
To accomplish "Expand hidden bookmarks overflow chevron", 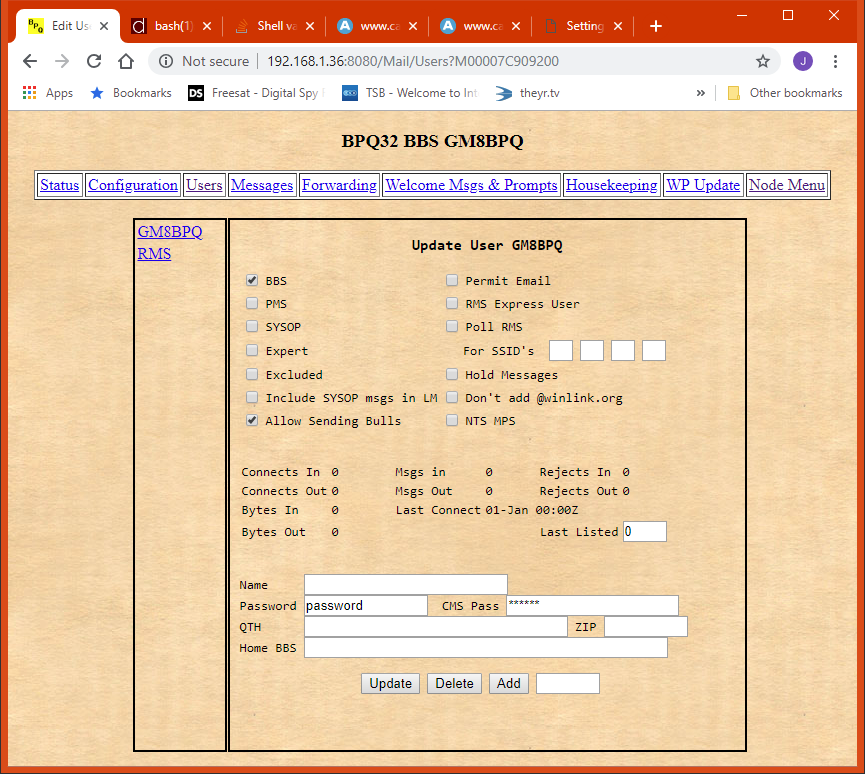I will [701, 93].
